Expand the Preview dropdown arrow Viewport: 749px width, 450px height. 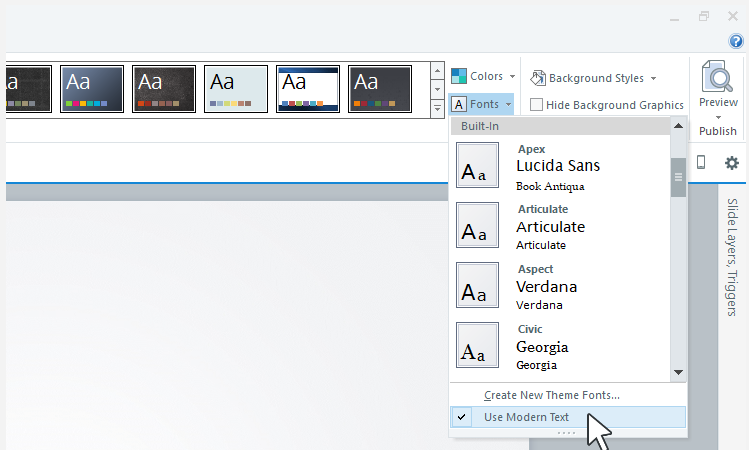click(x=718, y=118)
